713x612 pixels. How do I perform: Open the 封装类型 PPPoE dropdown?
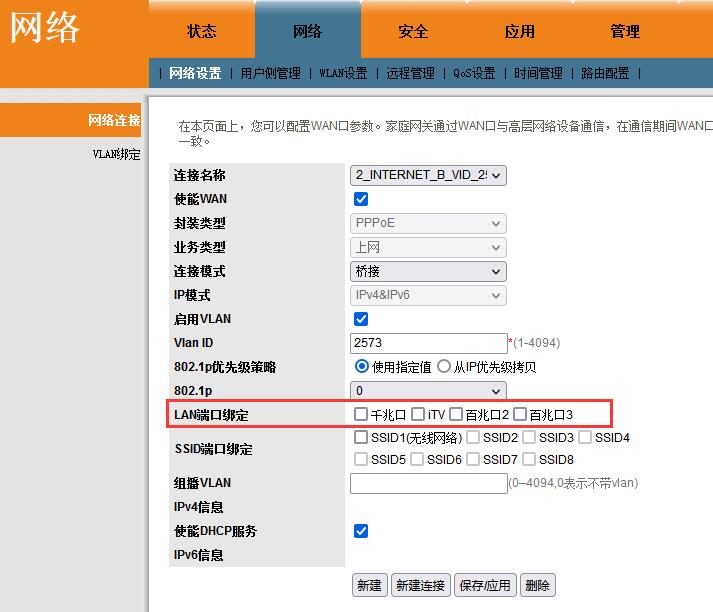tap(428, 223)
